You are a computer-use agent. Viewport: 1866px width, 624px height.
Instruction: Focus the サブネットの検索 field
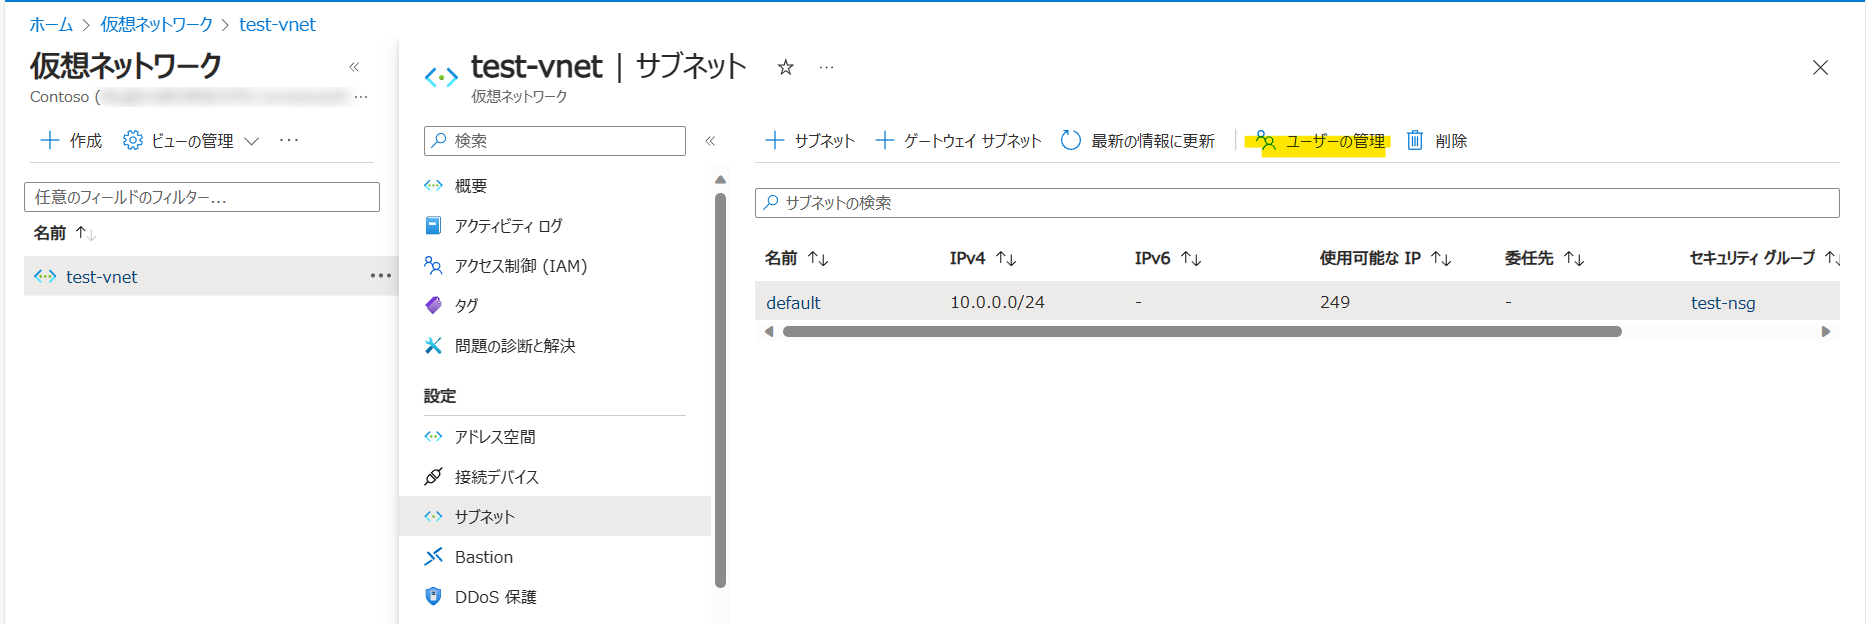tap(1297, 203)
